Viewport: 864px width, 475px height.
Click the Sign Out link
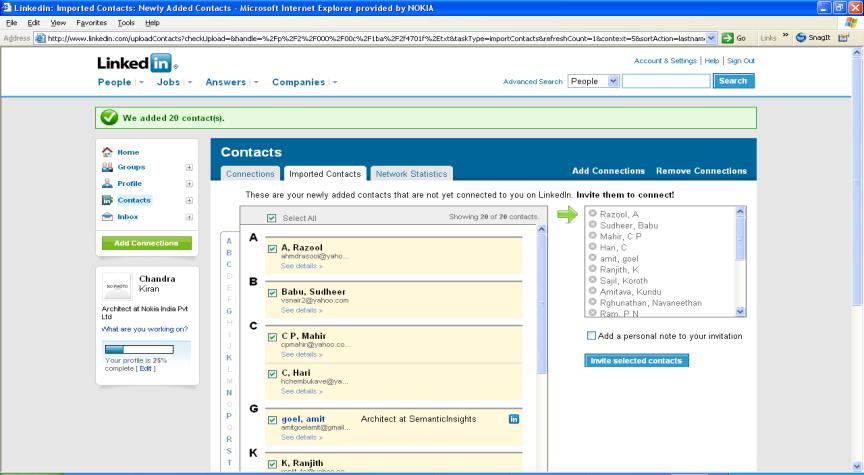click(741, 61)
